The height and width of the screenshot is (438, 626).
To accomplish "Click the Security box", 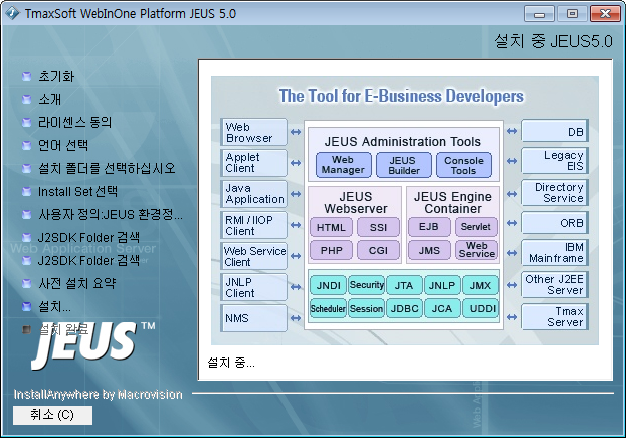I will coord(366,285).
